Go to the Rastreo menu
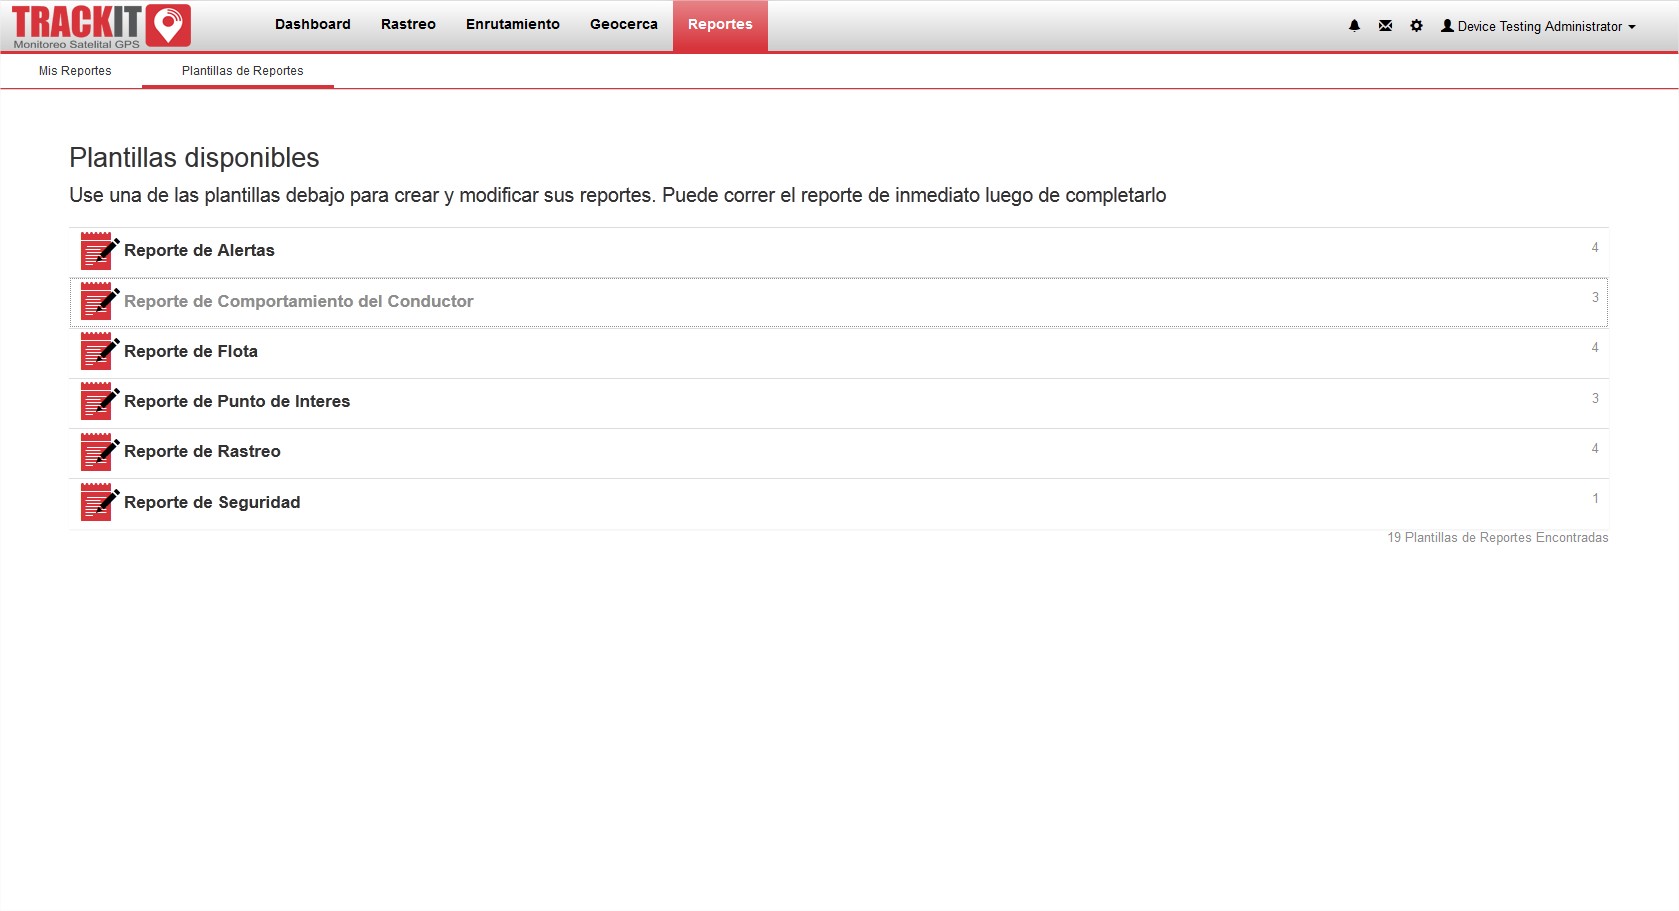1679x911 pixels. pyautogui.click(x=408, y=24)
